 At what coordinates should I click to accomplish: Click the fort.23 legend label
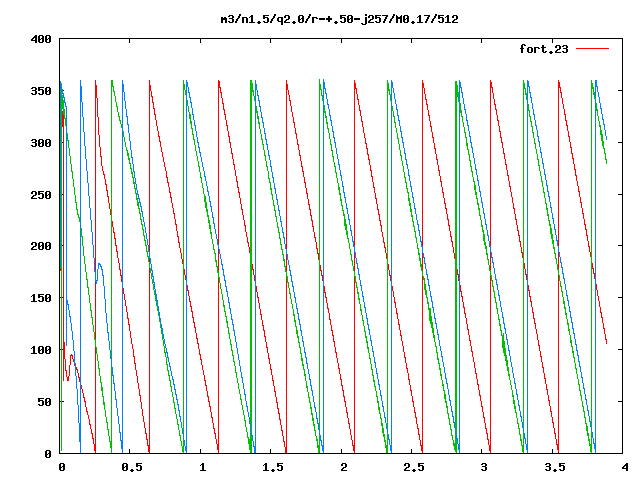[543, 49]
